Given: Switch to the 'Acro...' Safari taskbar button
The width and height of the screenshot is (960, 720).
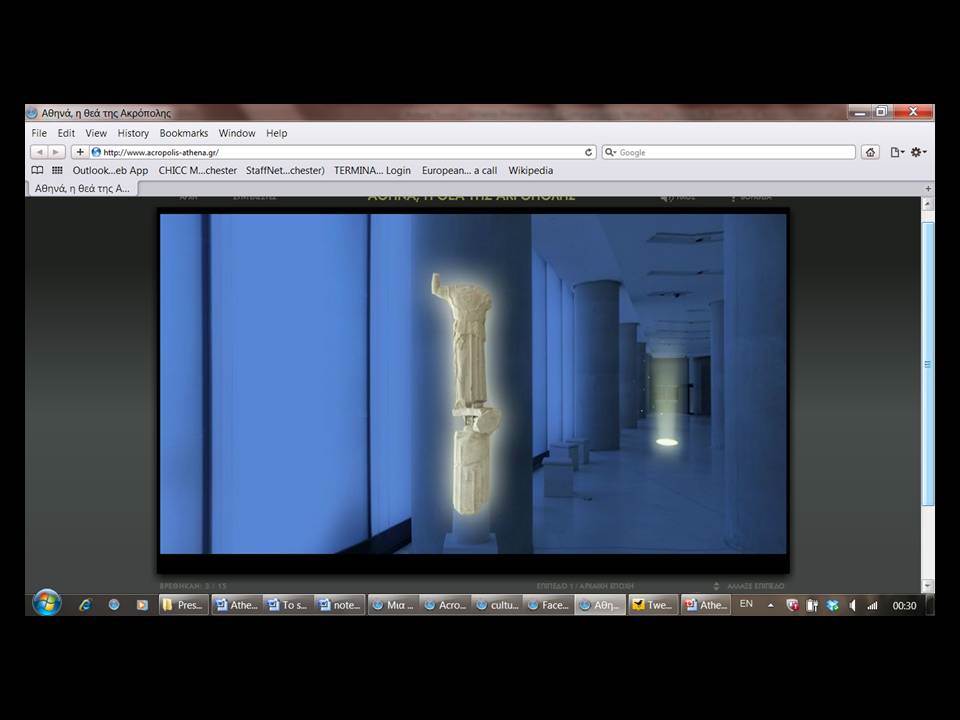Looking at the screenshot, I should [445, 605].
